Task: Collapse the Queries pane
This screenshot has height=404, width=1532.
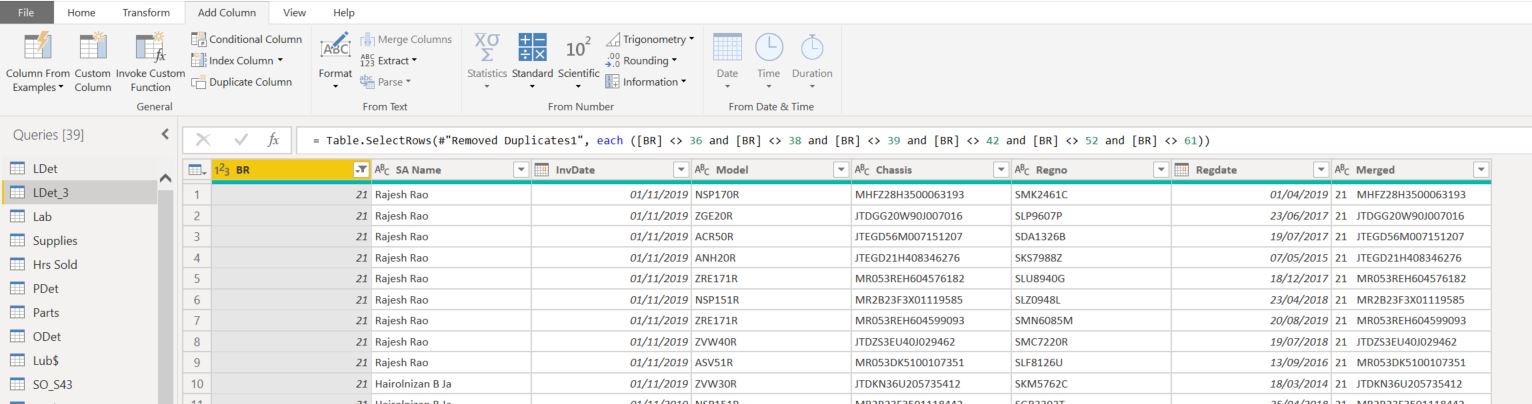Action: click(165, 135)
